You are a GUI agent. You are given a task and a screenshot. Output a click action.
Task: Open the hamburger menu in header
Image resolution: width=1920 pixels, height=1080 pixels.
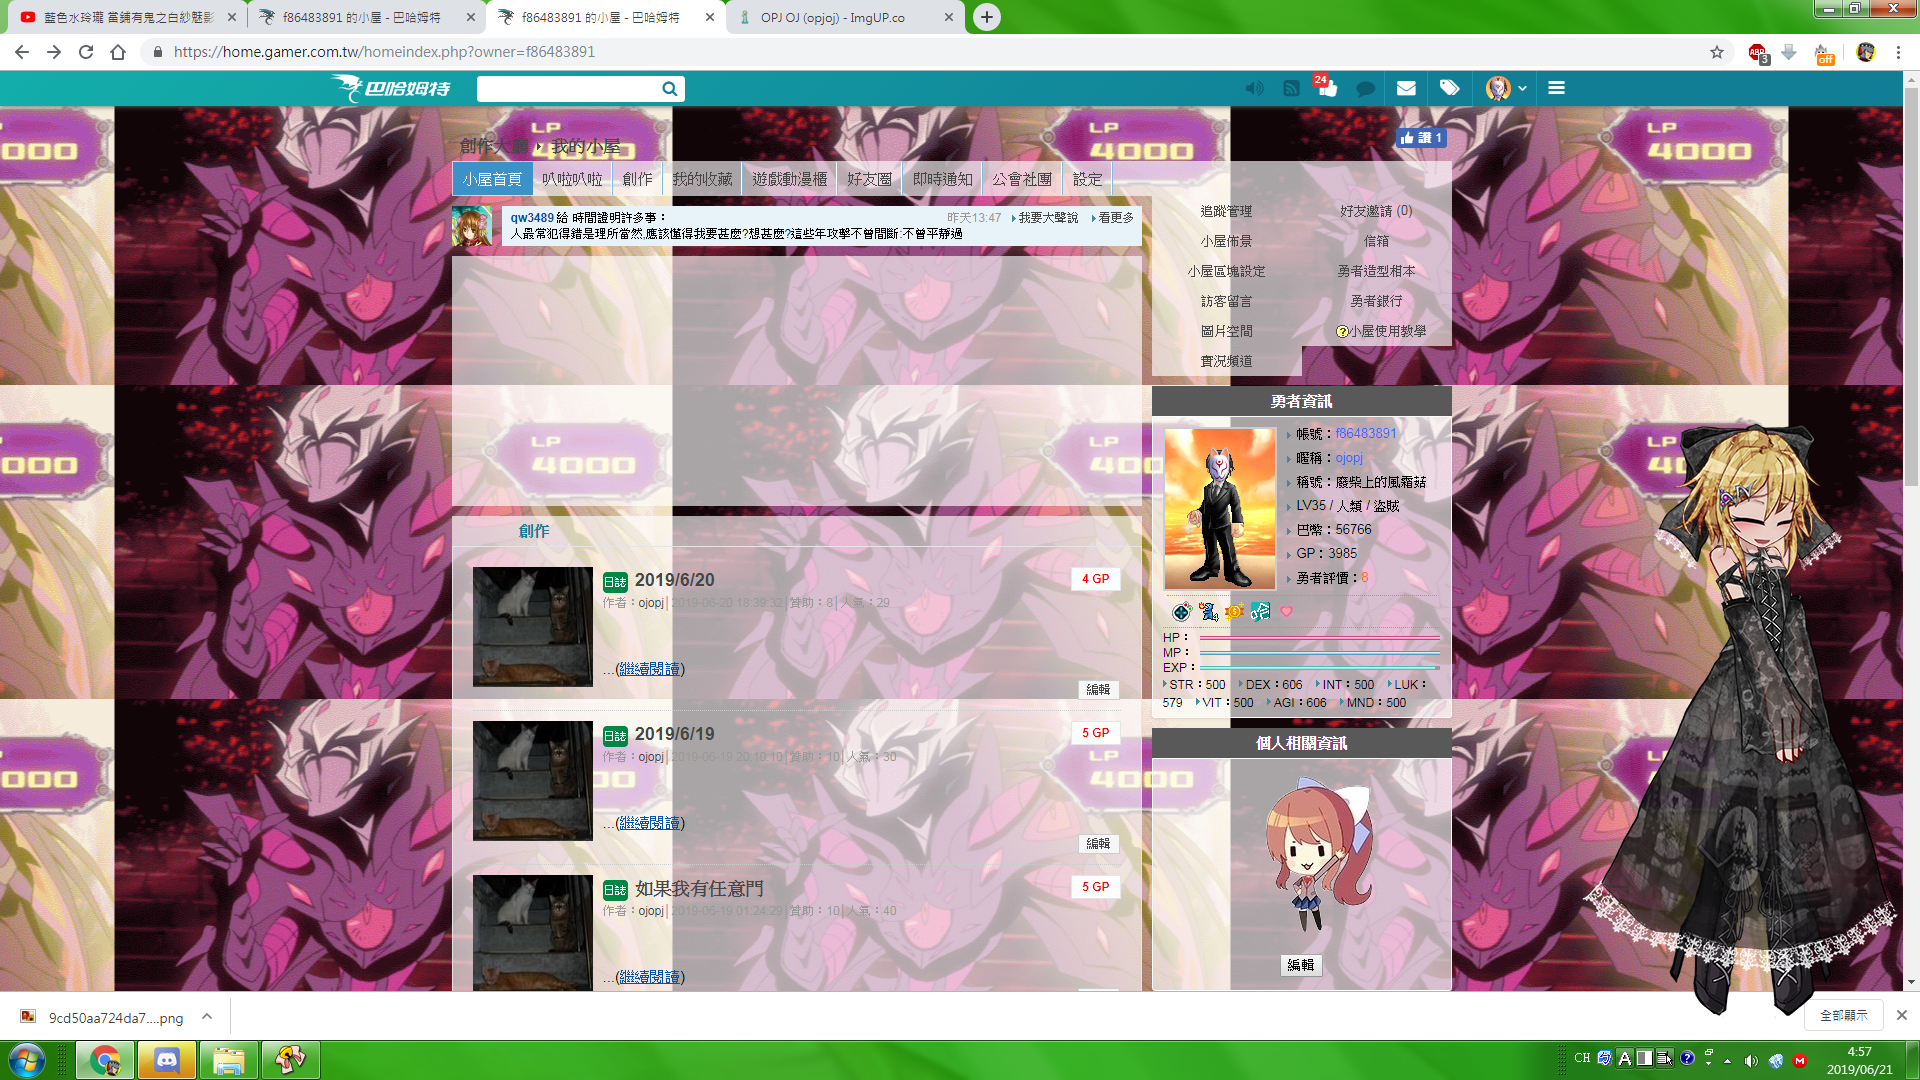click(x=1556, y=88)
